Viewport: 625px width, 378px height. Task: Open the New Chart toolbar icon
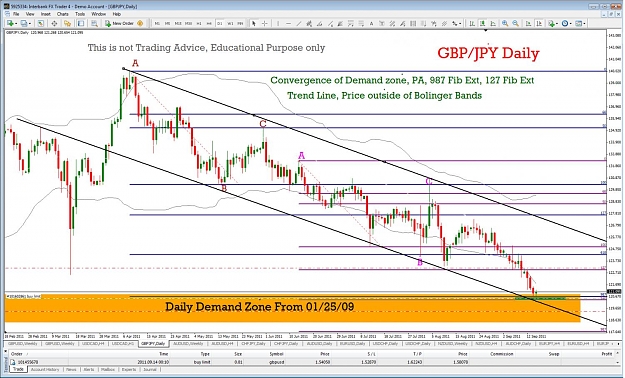pyautogui.click(x=10, y=24)
